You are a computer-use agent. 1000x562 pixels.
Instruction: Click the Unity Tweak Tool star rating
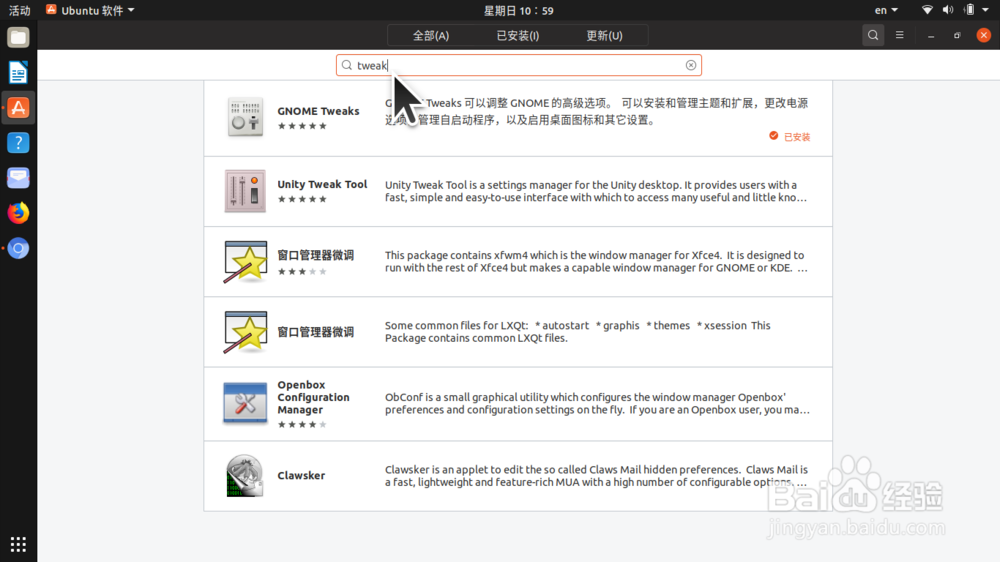click(302, 199)
